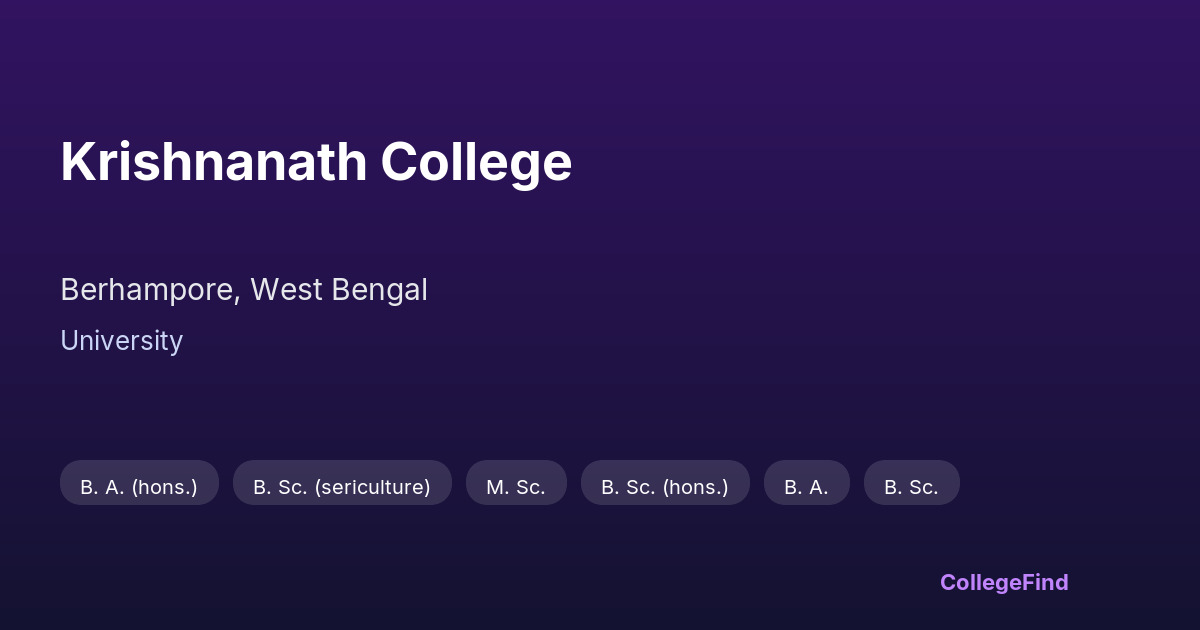Select the B. Sc. (sericulture) chip
This screenshot has height=630, width=1200.
(x=342, y=487)
